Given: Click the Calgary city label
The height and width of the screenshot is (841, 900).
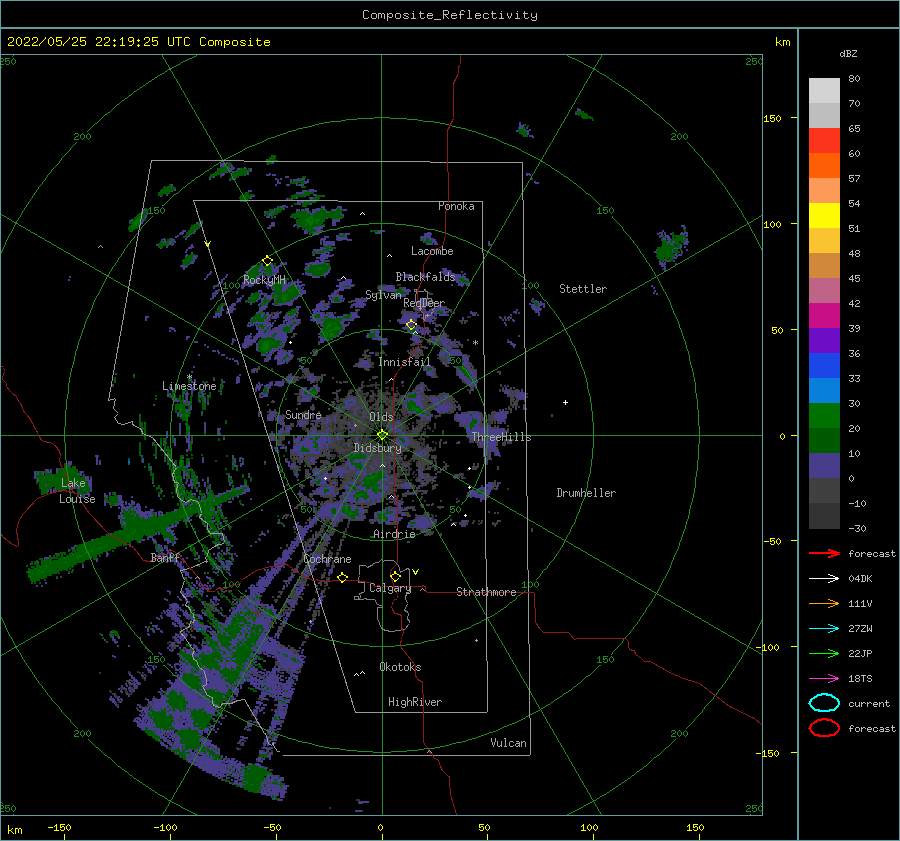Looking at the screenshot, I should click(x=390, y=588).
